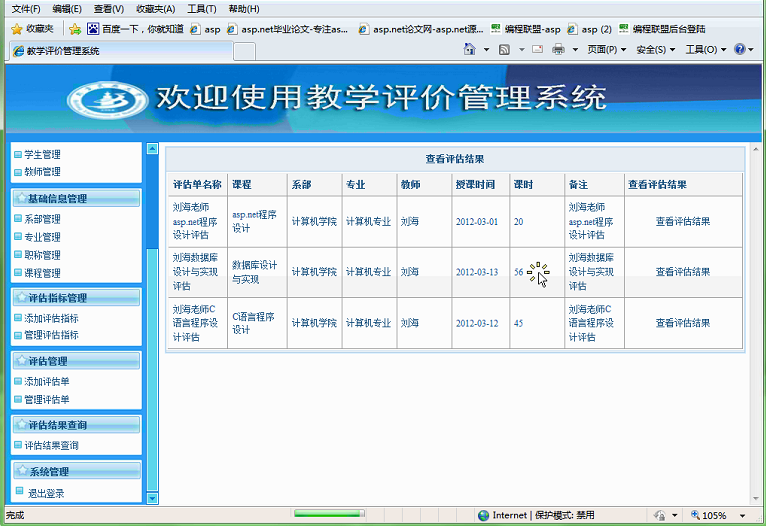Click the blue help question mark icon
Image resolution: width=766 pixels, height=526 pixels.
(740, 49)
